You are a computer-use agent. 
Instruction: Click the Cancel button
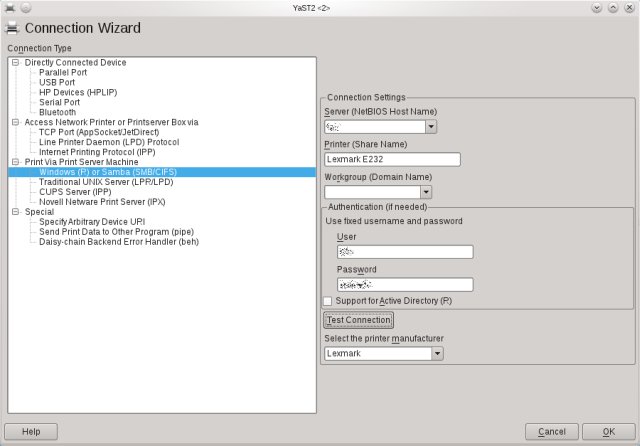point(552,431)
